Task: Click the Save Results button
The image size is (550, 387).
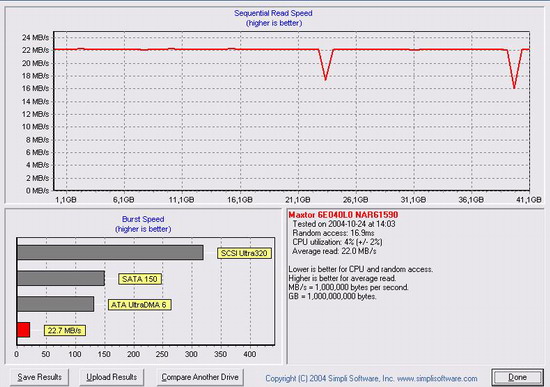Action: [x=39, y=377]
